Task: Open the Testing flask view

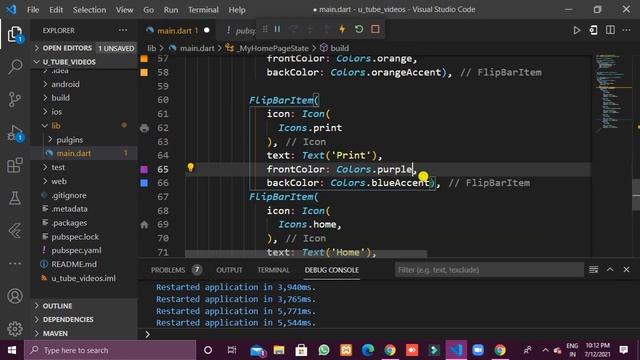Action: 15,198
